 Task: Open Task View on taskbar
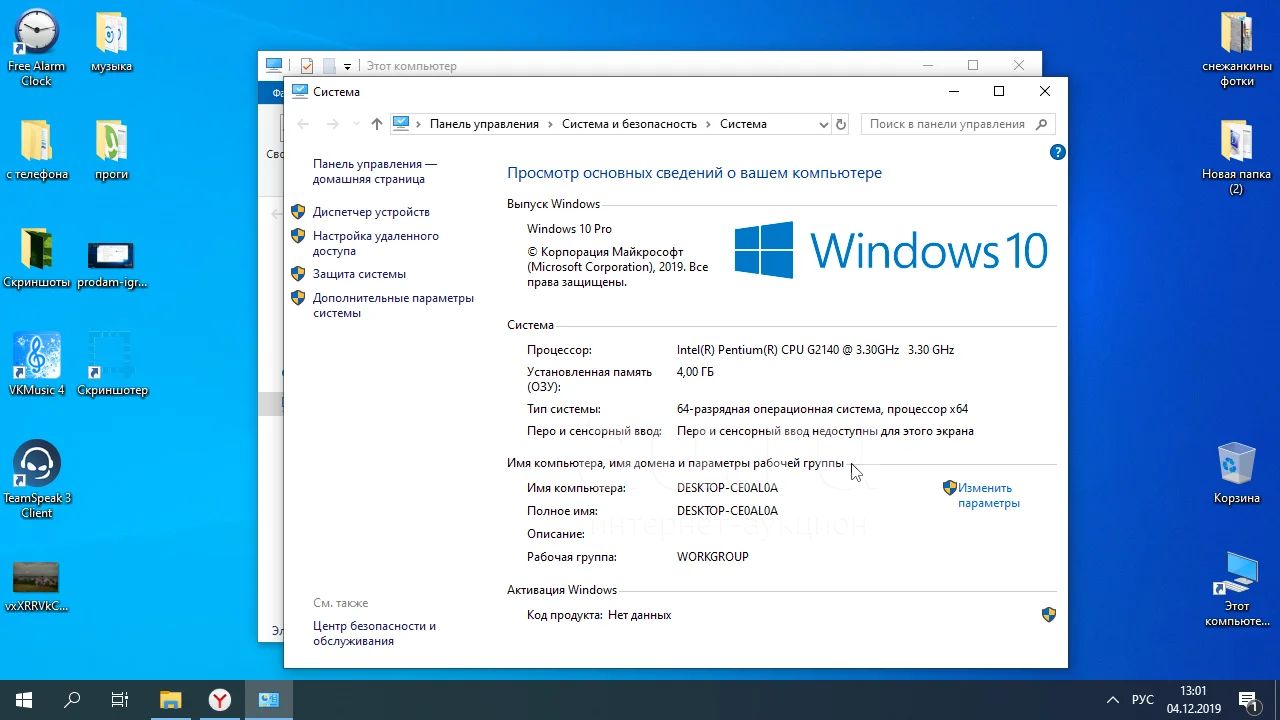click(x=120, y=700)
